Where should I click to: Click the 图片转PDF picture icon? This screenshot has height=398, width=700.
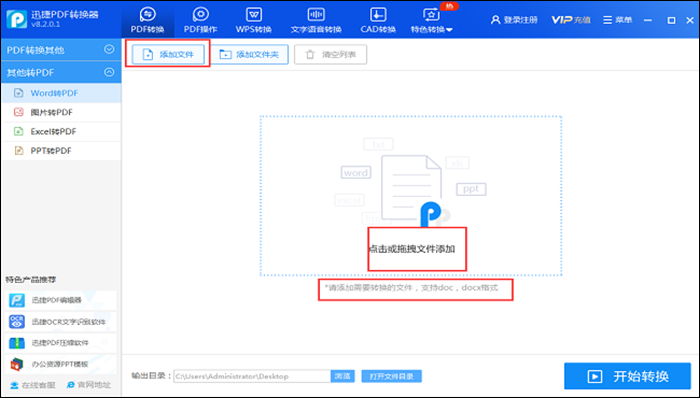[18, 112]
